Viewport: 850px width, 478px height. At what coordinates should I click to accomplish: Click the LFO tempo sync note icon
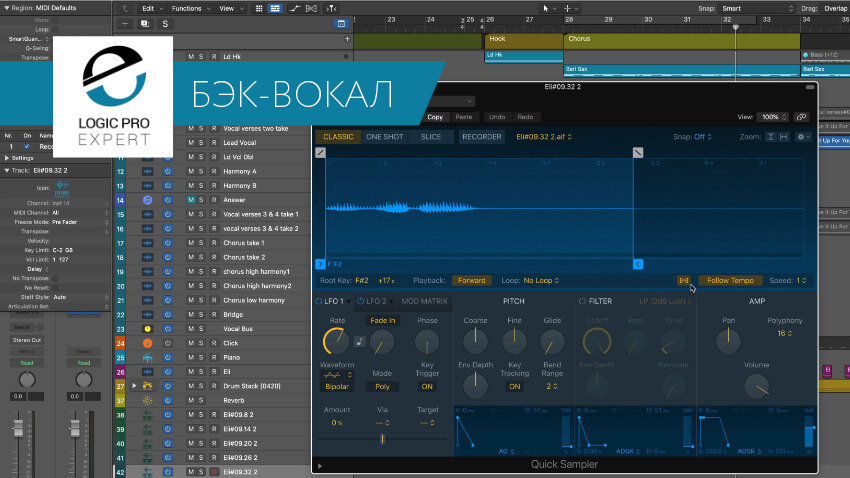click(359, 341)
